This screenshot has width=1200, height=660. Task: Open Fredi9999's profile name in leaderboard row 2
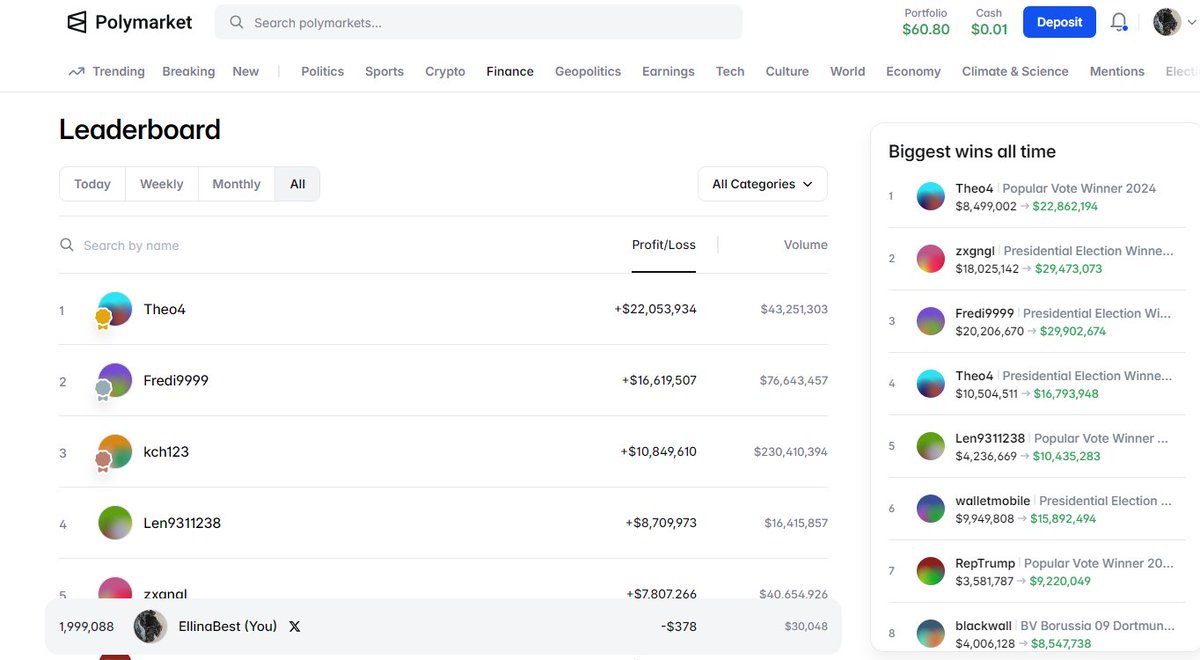point(176,380)
